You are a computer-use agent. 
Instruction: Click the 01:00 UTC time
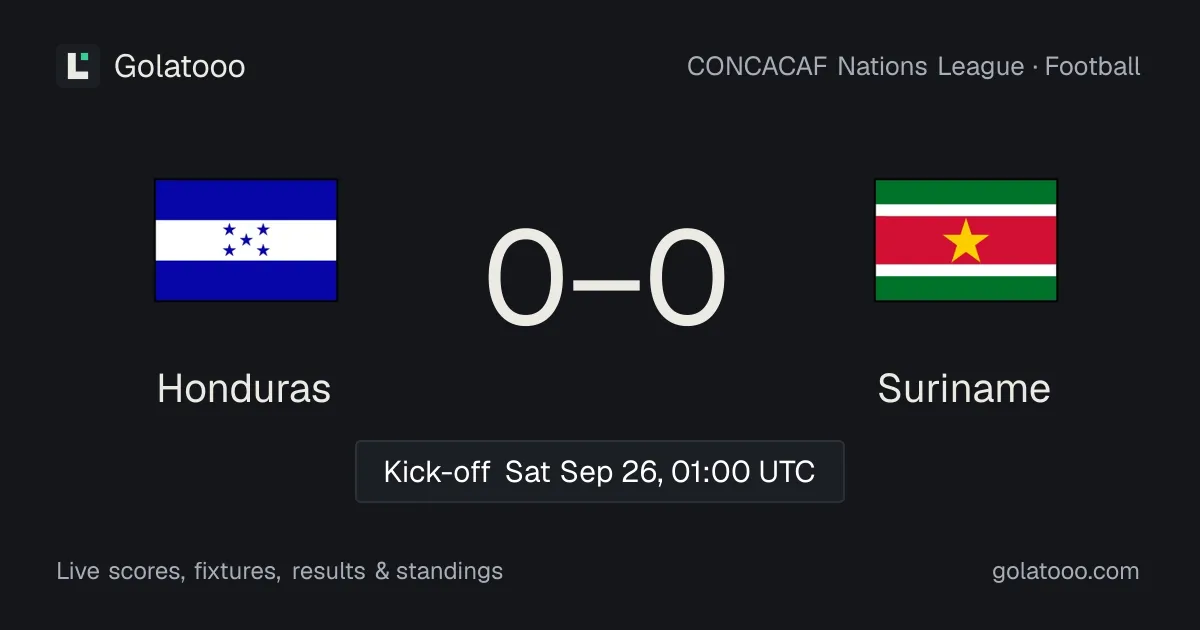(x=743, y=471)
